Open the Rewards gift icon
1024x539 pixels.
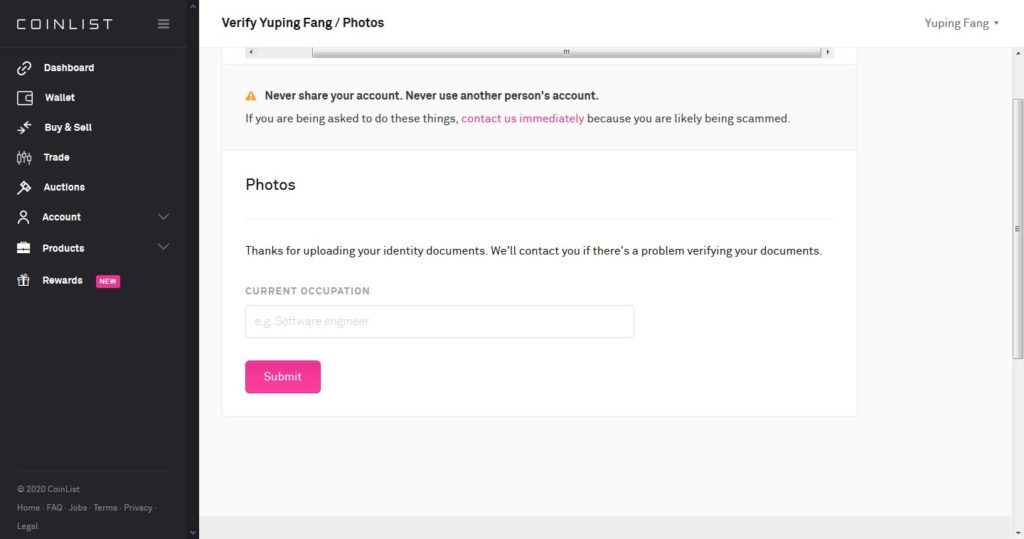point(24,280)
